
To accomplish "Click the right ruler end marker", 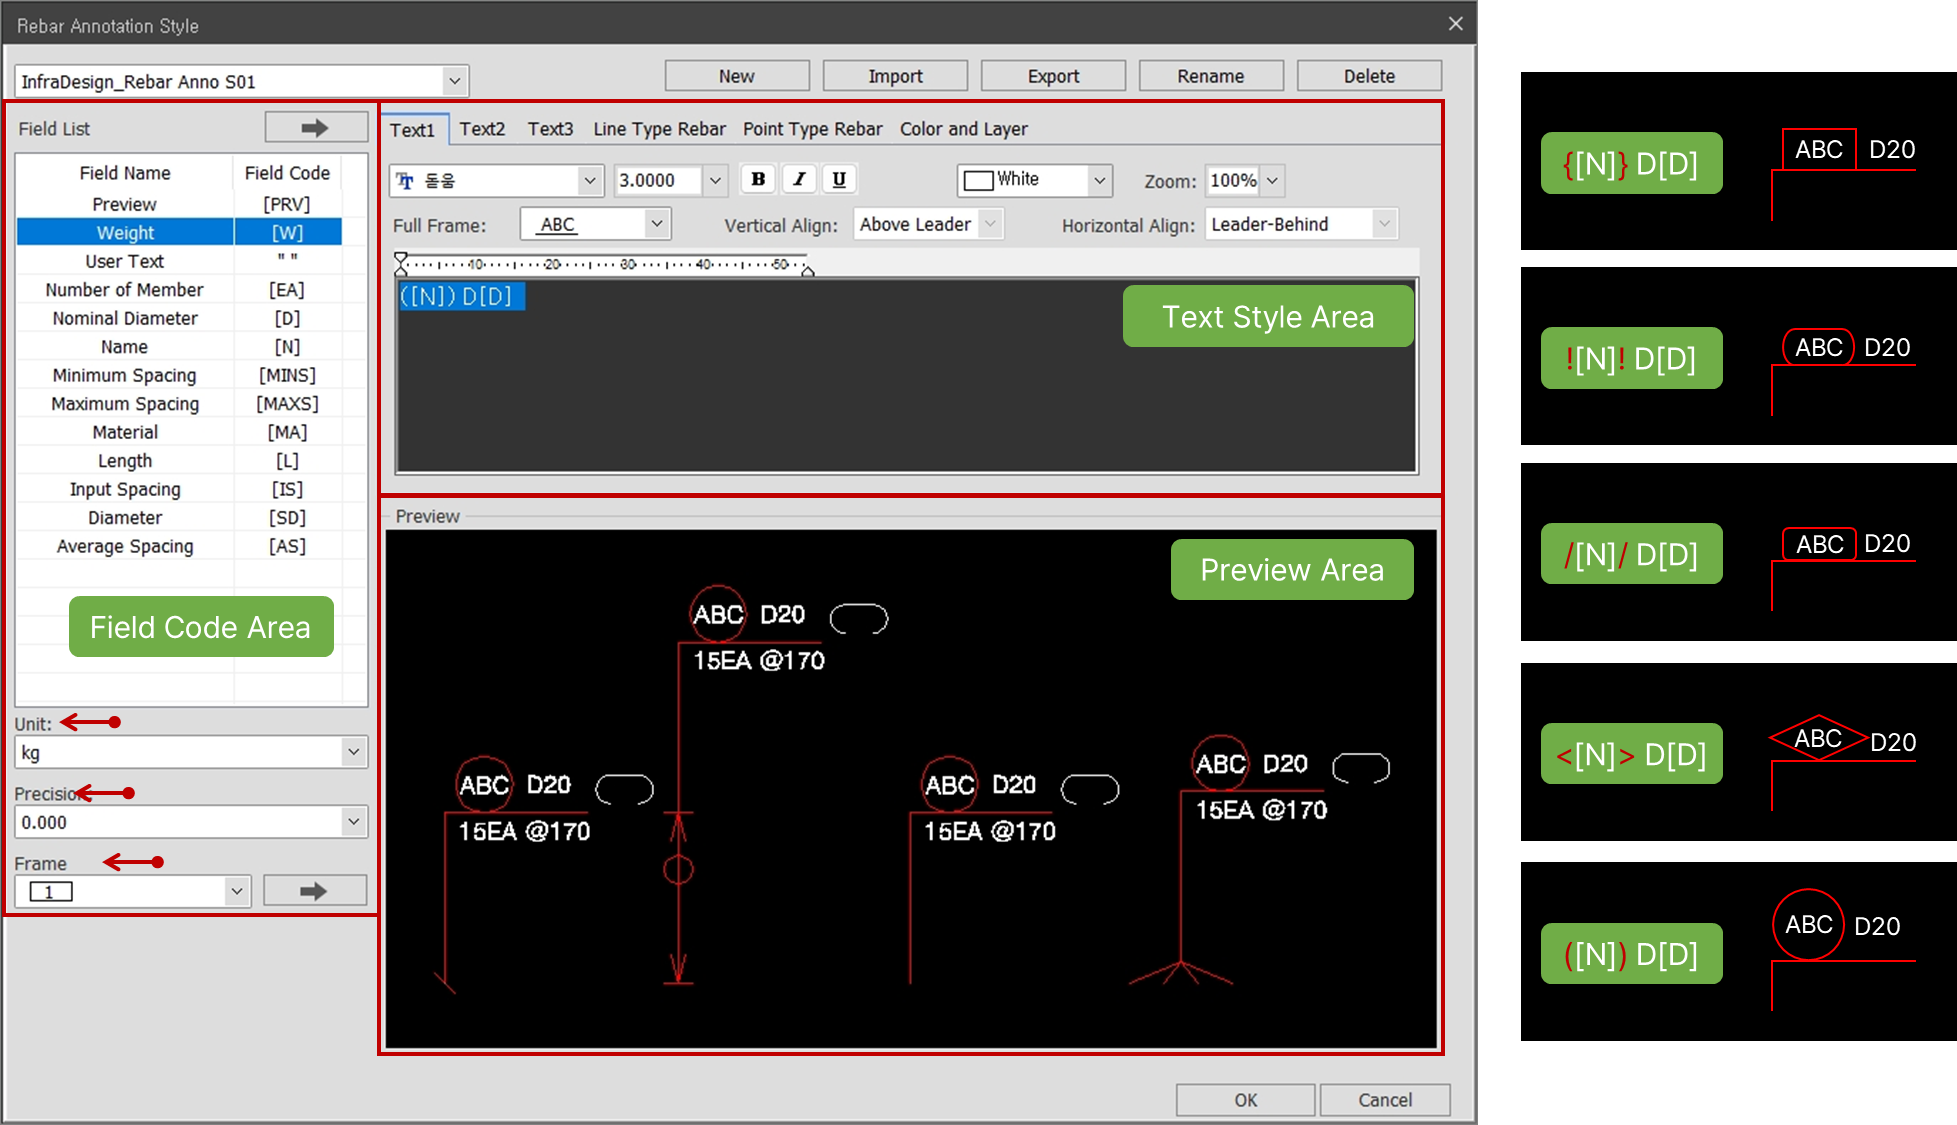I will tap(808, 270).
